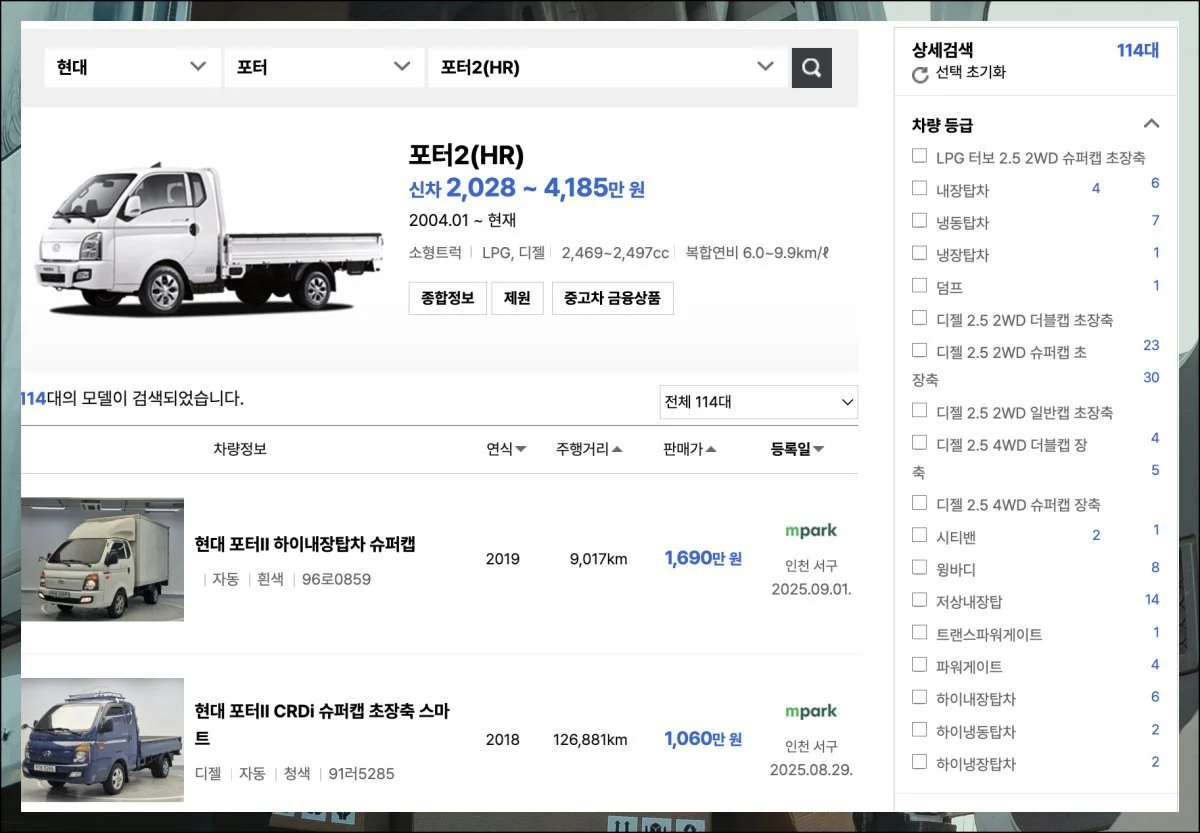
Task: Click the 제원 button
Action: [x=516, y=298]
